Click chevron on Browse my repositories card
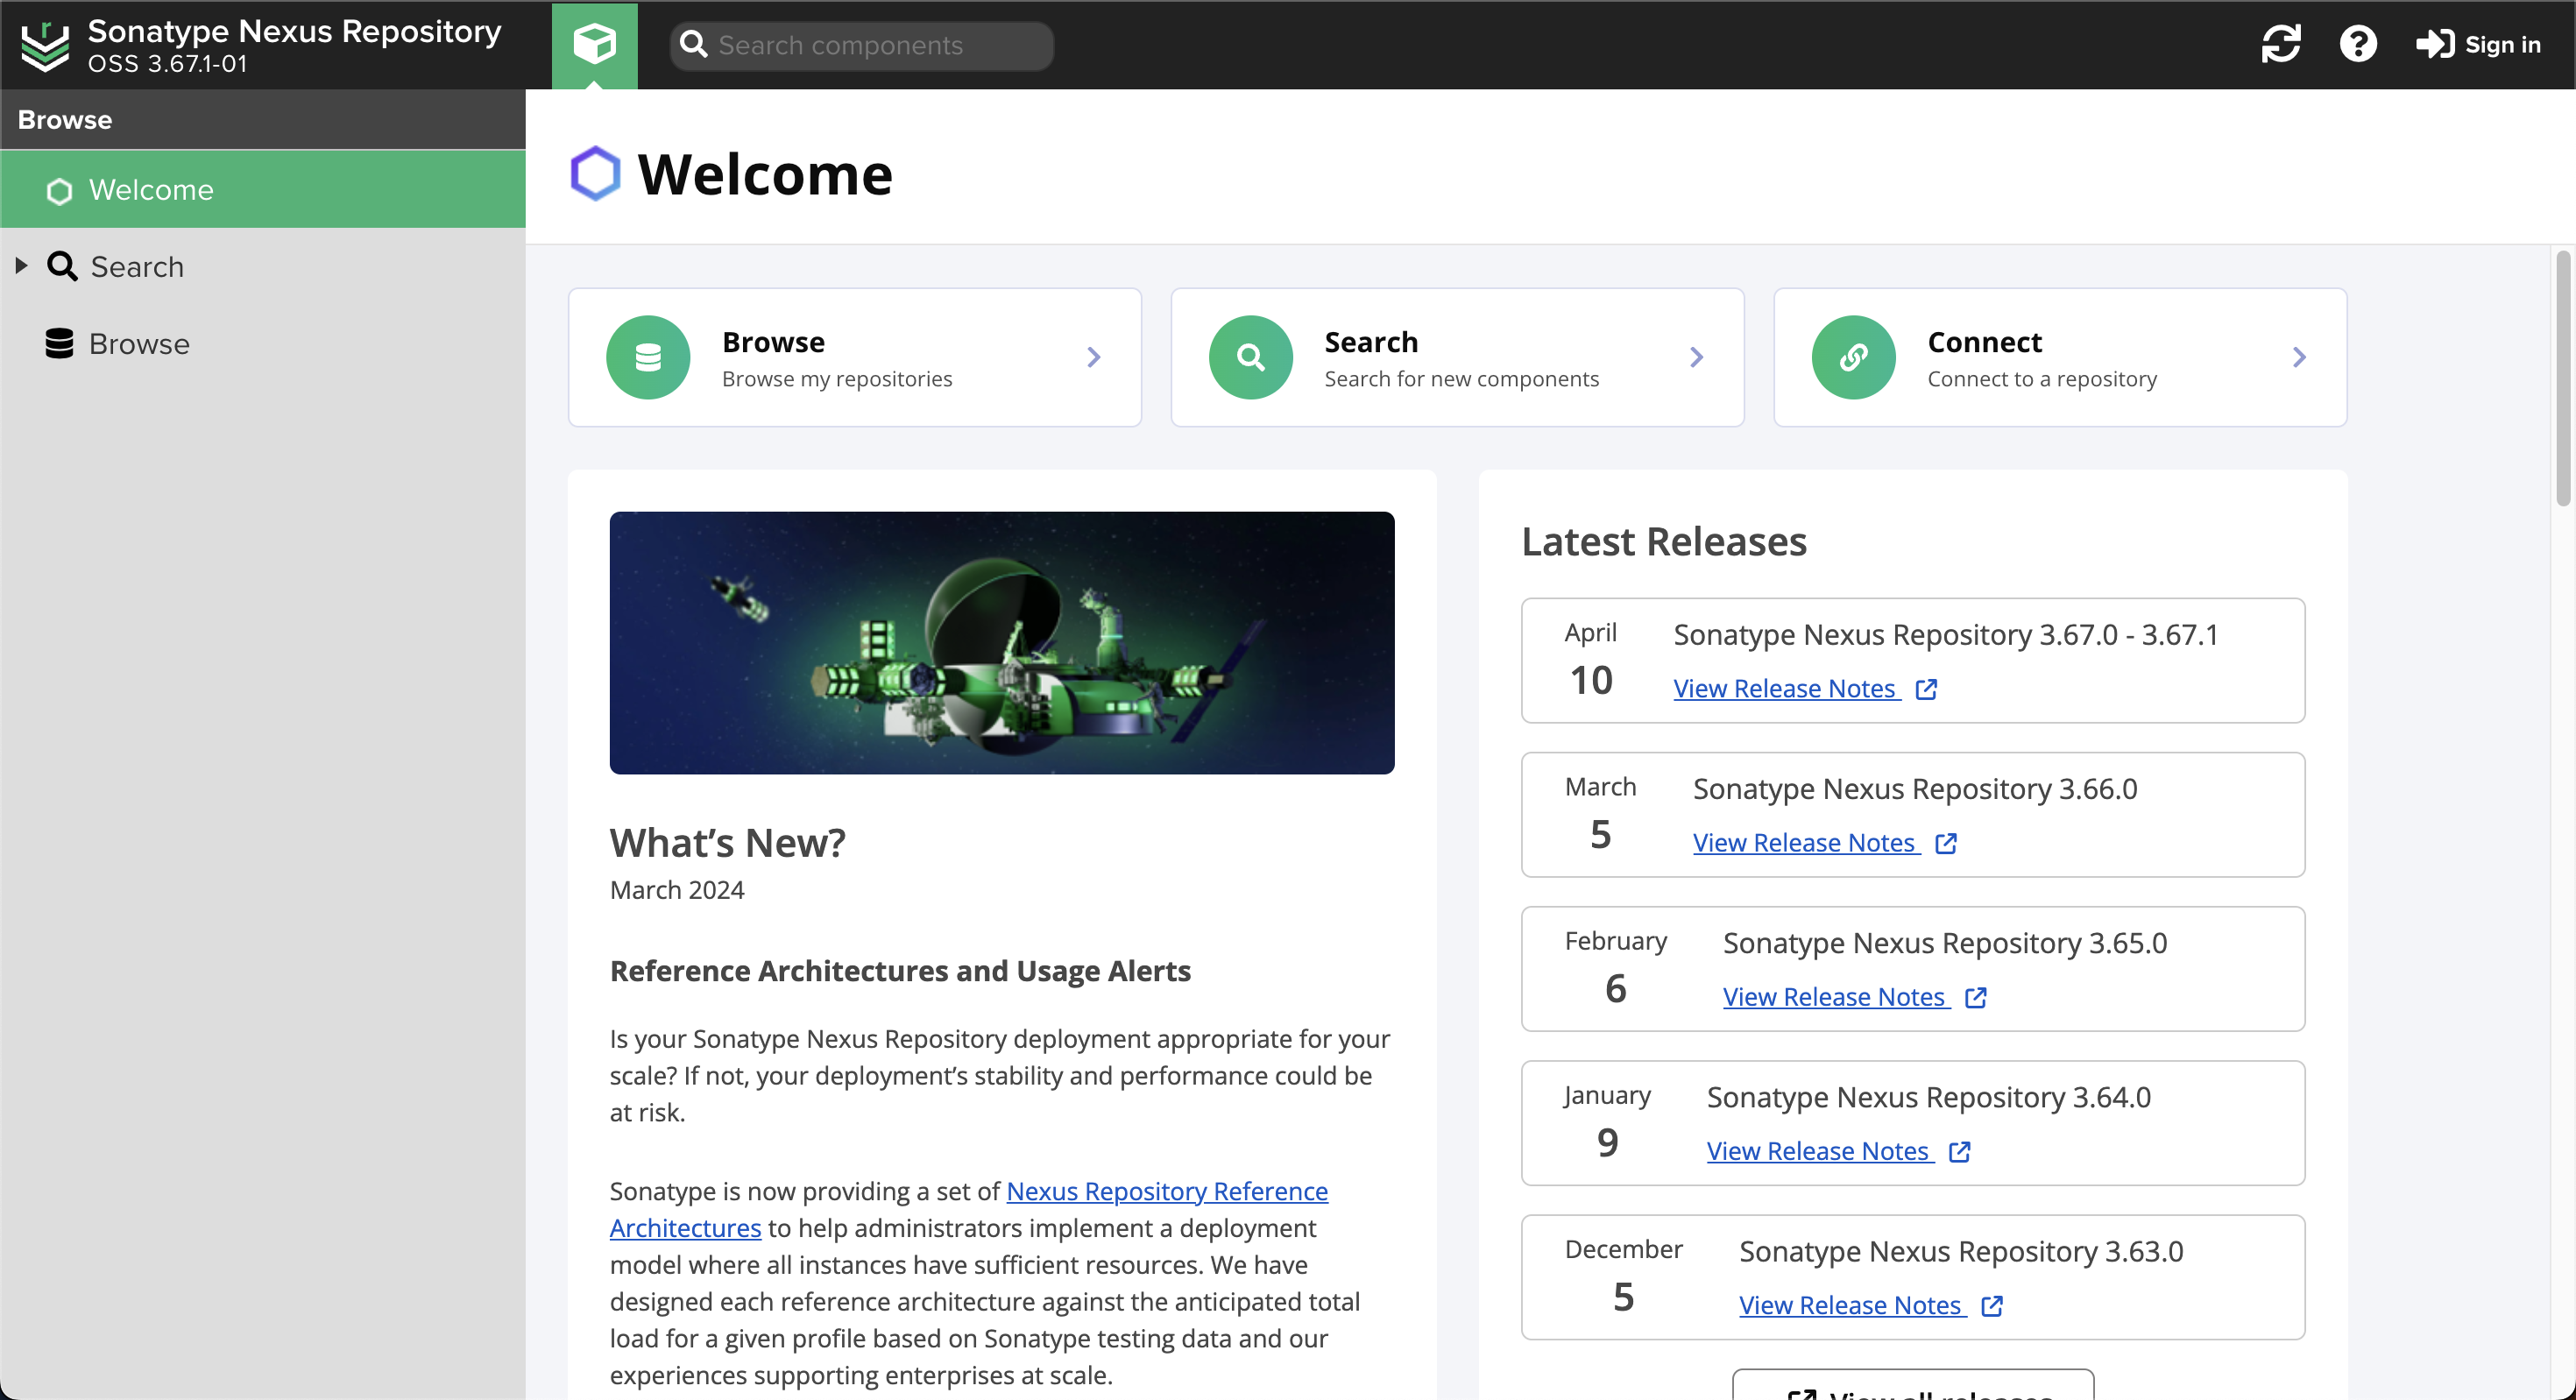Image resolution: width=2576 pixels, height=1400 pixels. [1093, 357]
